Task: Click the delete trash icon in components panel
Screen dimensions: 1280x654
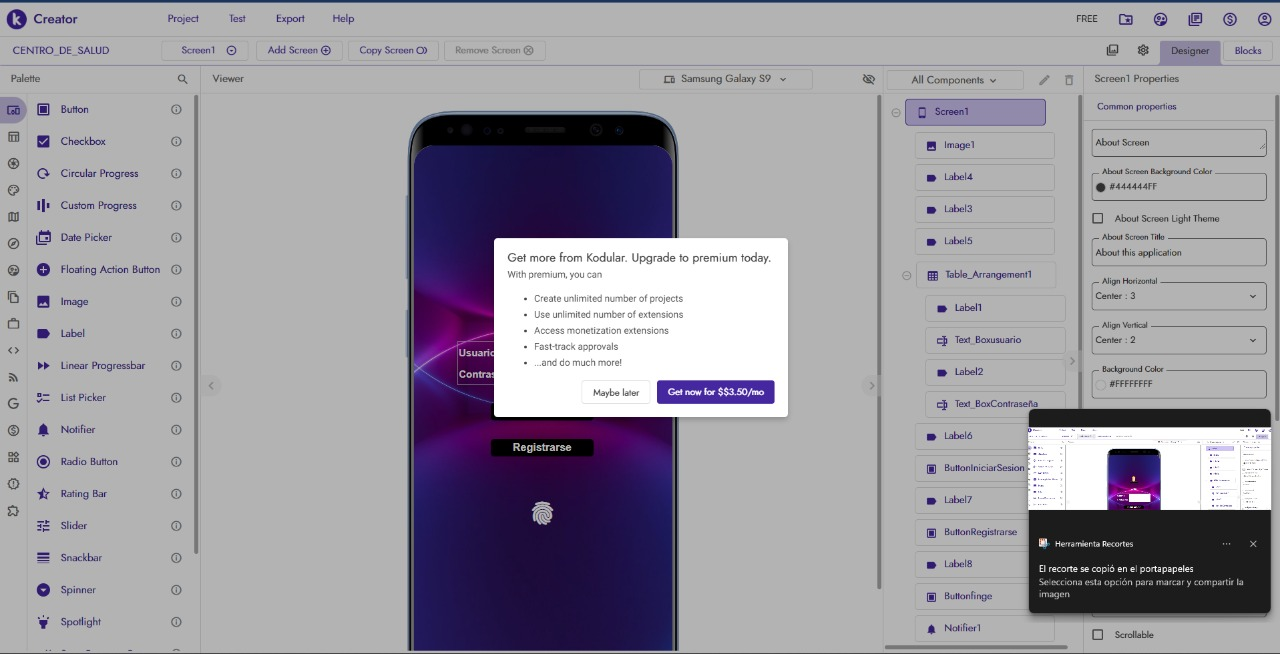Action: [x=1068, y=80]
